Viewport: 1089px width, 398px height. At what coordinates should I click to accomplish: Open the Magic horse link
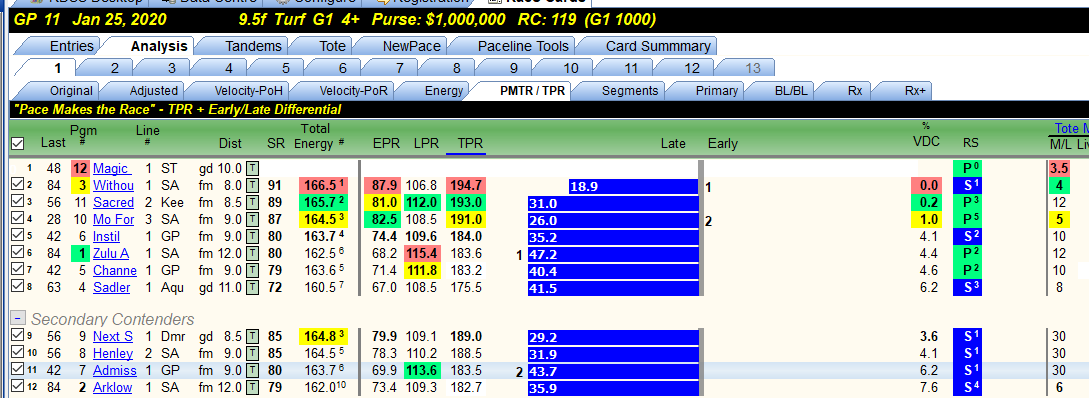click(111, 169)
